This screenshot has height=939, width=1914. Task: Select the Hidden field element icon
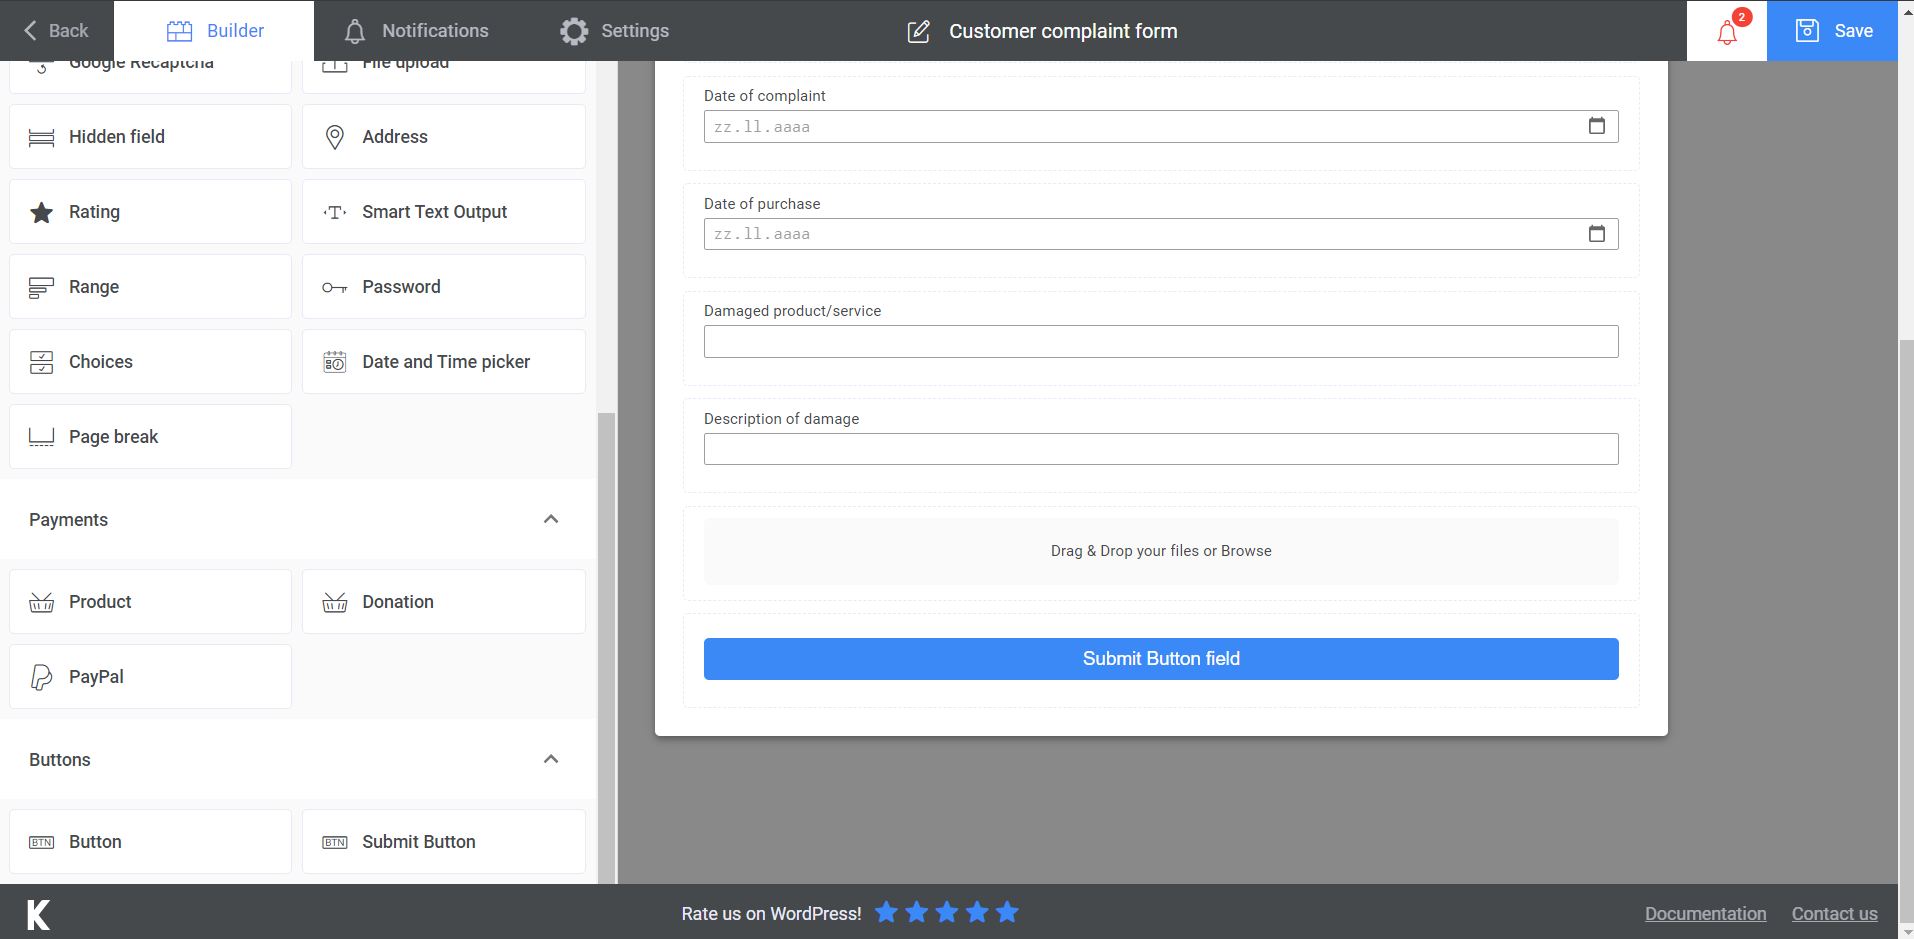click(41, 136)
